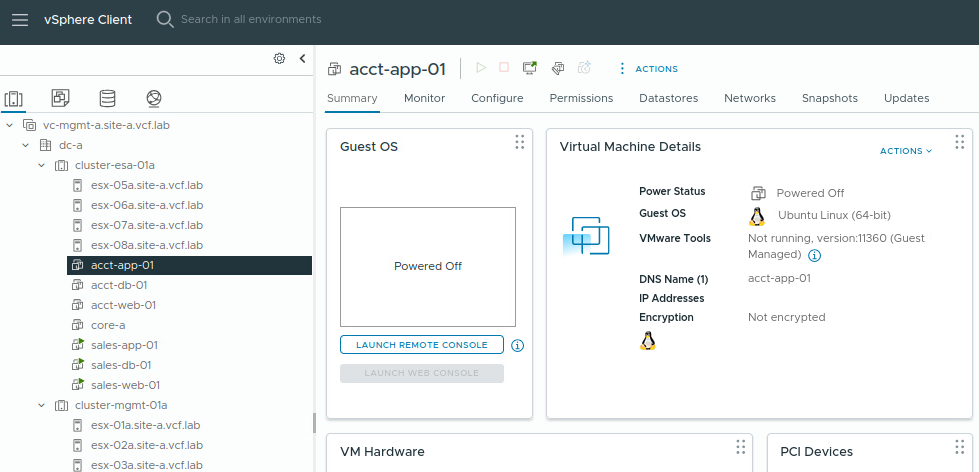Switch to the Monitor tab

pyautogui.click(x=424, y=98)
